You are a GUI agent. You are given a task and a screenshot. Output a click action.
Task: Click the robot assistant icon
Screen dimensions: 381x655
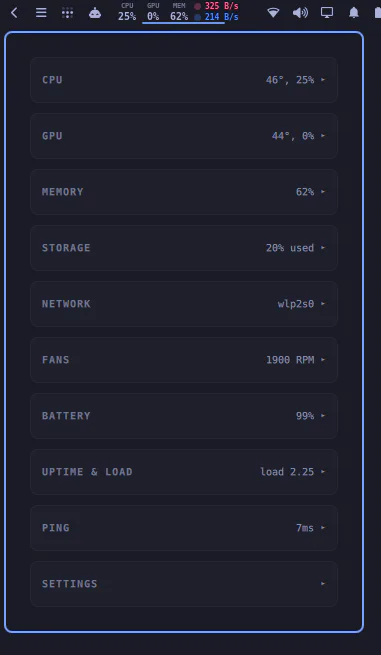click(95, 13)
